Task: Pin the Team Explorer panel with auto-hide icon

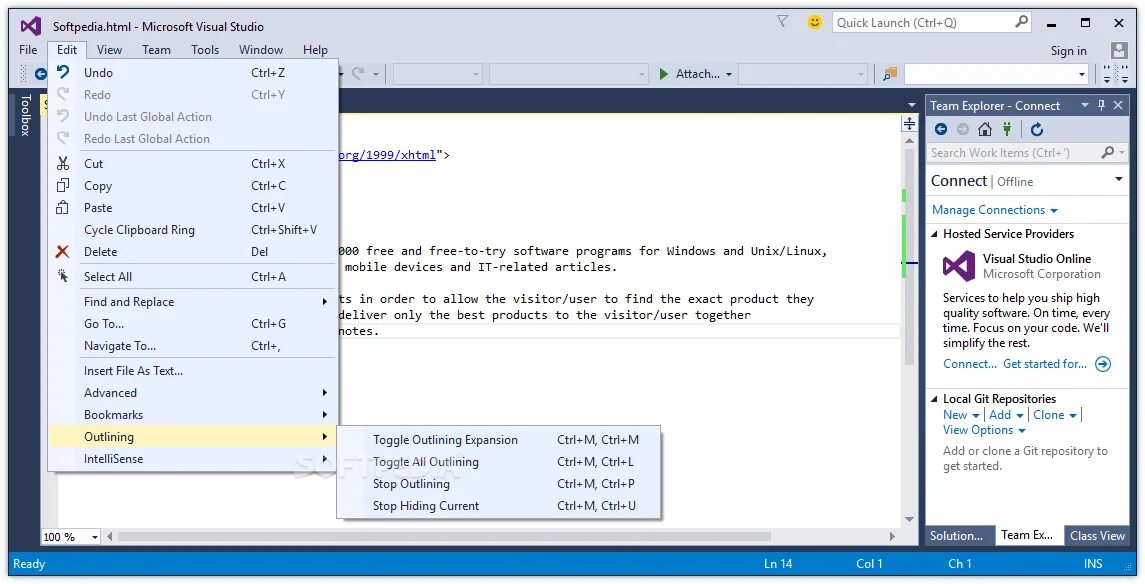Action: coord(1102,105)
